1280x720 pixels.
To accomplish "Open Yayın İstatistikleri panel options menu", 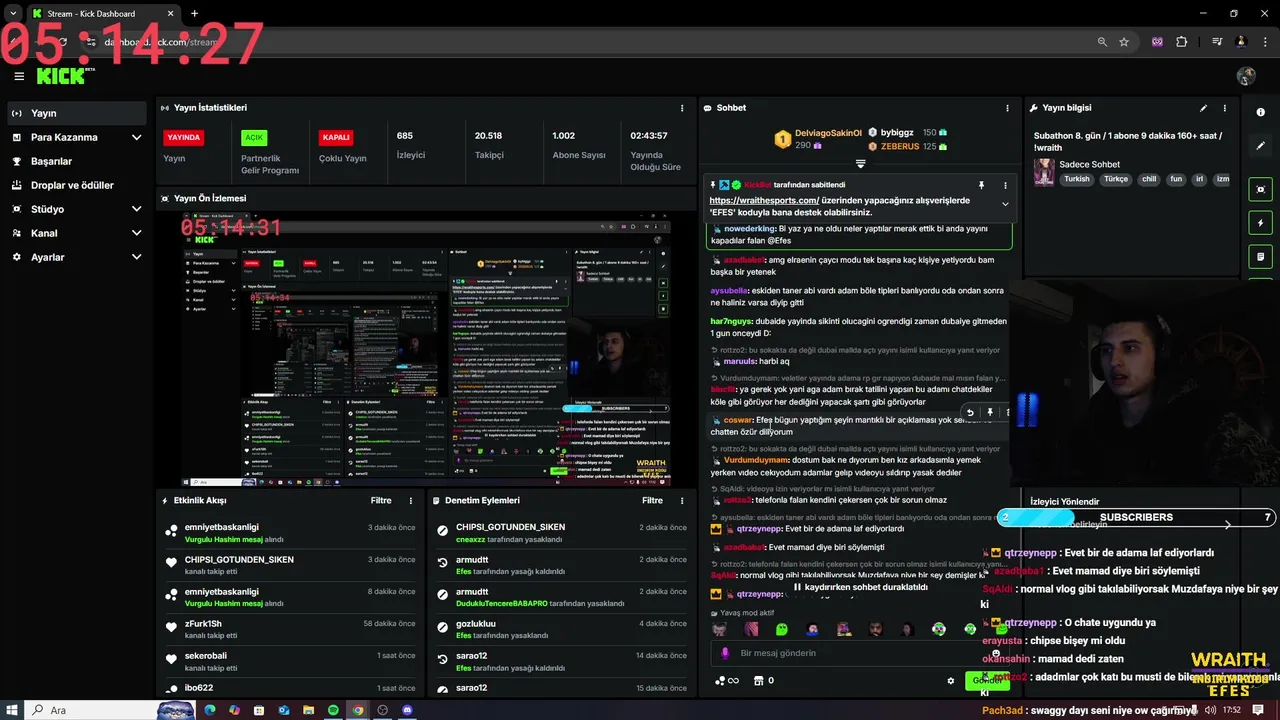I will pos(682,108).
